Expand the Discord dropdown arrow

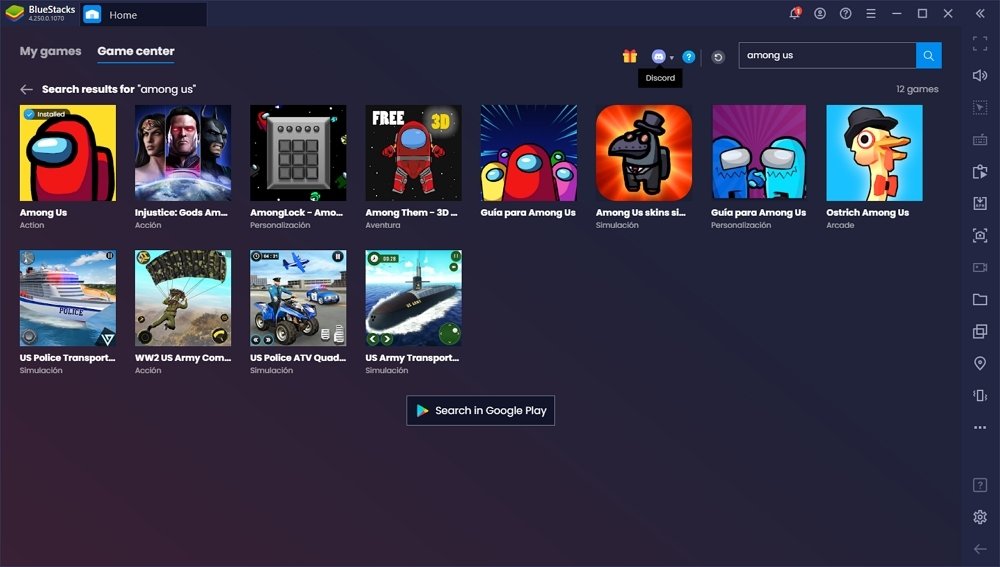(672, 58)
